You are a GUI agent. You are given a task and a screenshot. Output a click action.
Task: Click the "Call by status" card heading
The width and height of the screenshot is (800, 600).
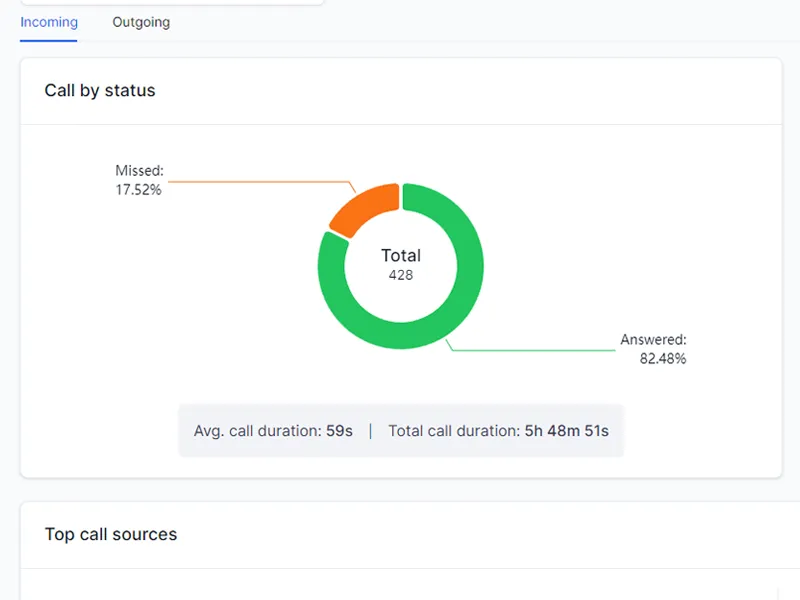coord(100,91)
